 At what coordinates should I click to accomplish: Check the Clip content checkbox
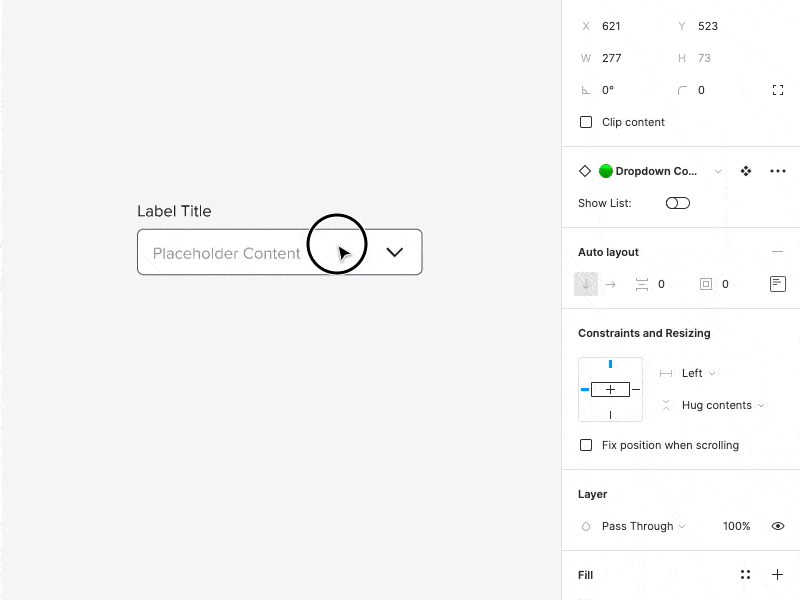586,122
